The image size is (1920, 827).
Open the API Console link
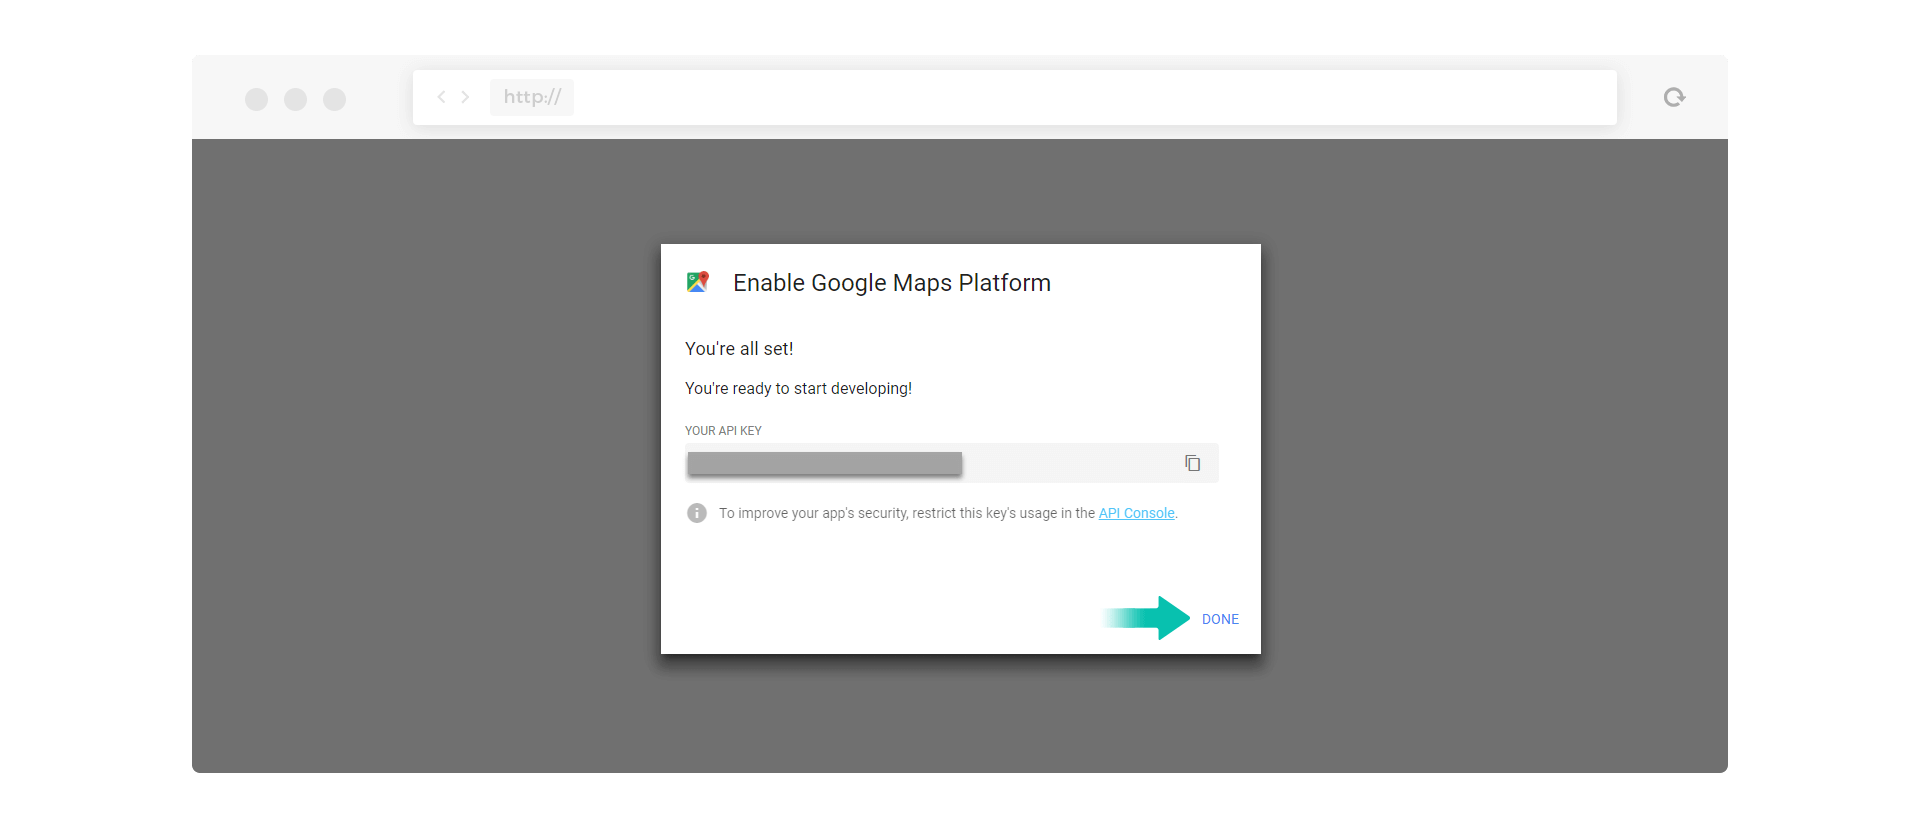click(x=1136, y=513)
